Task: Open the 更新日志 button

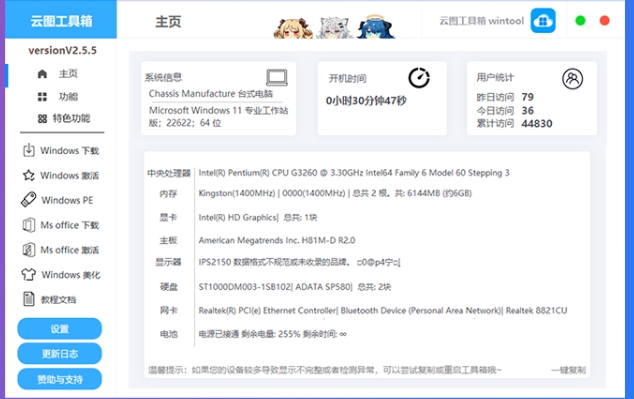Action: pyautogui.click(x=59, y=354)
